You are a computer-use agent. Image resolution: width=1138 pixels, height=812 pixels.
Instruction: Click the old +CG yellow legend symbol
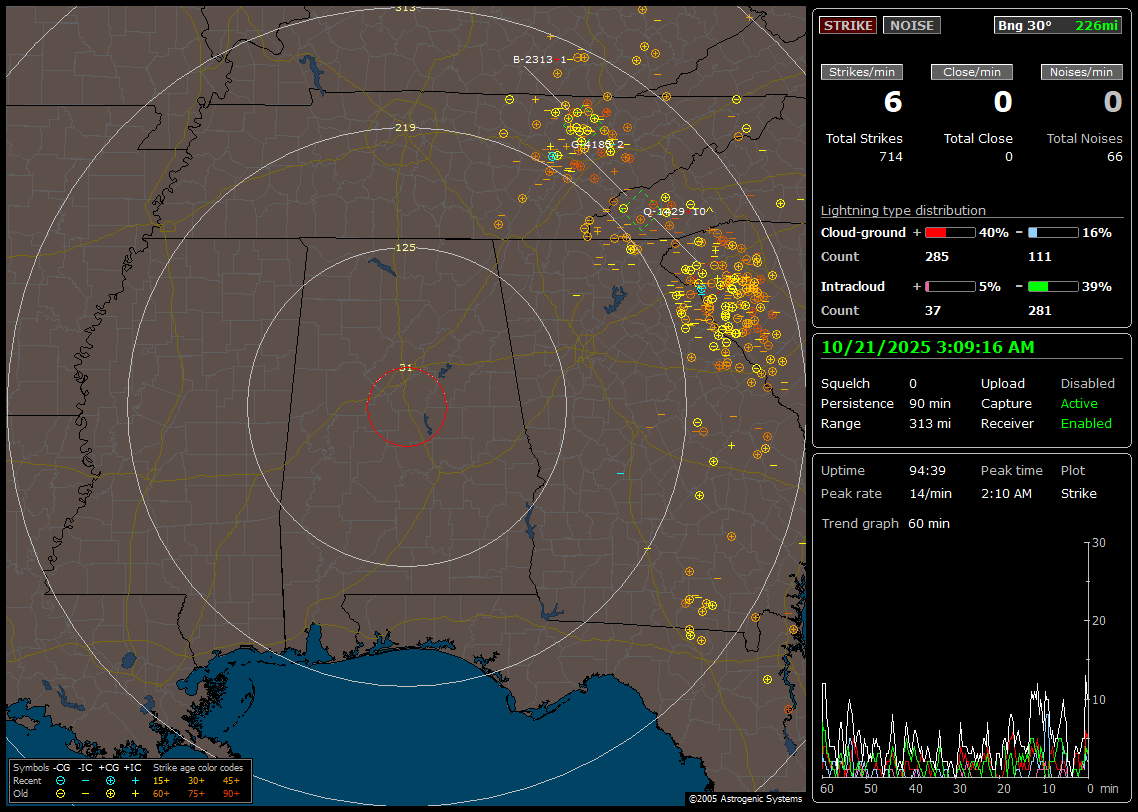click(110, 793)
